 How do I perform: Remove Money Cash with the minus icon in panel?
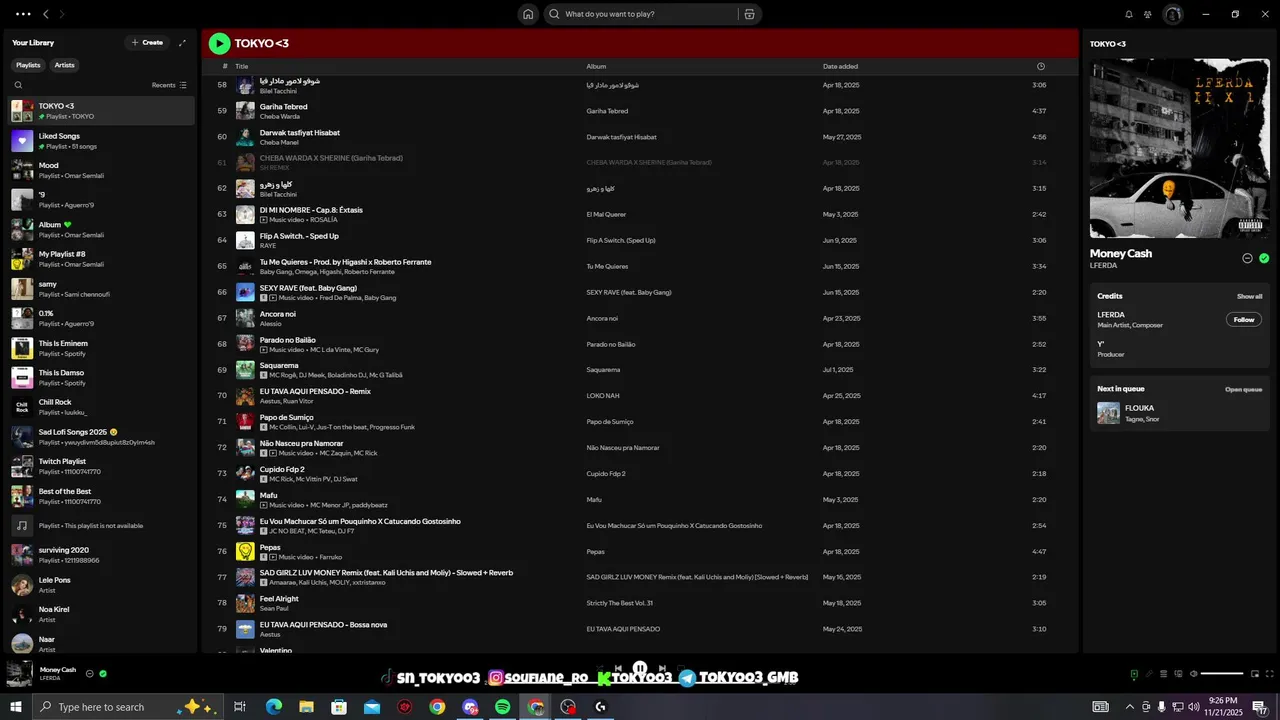[1247, 258]
